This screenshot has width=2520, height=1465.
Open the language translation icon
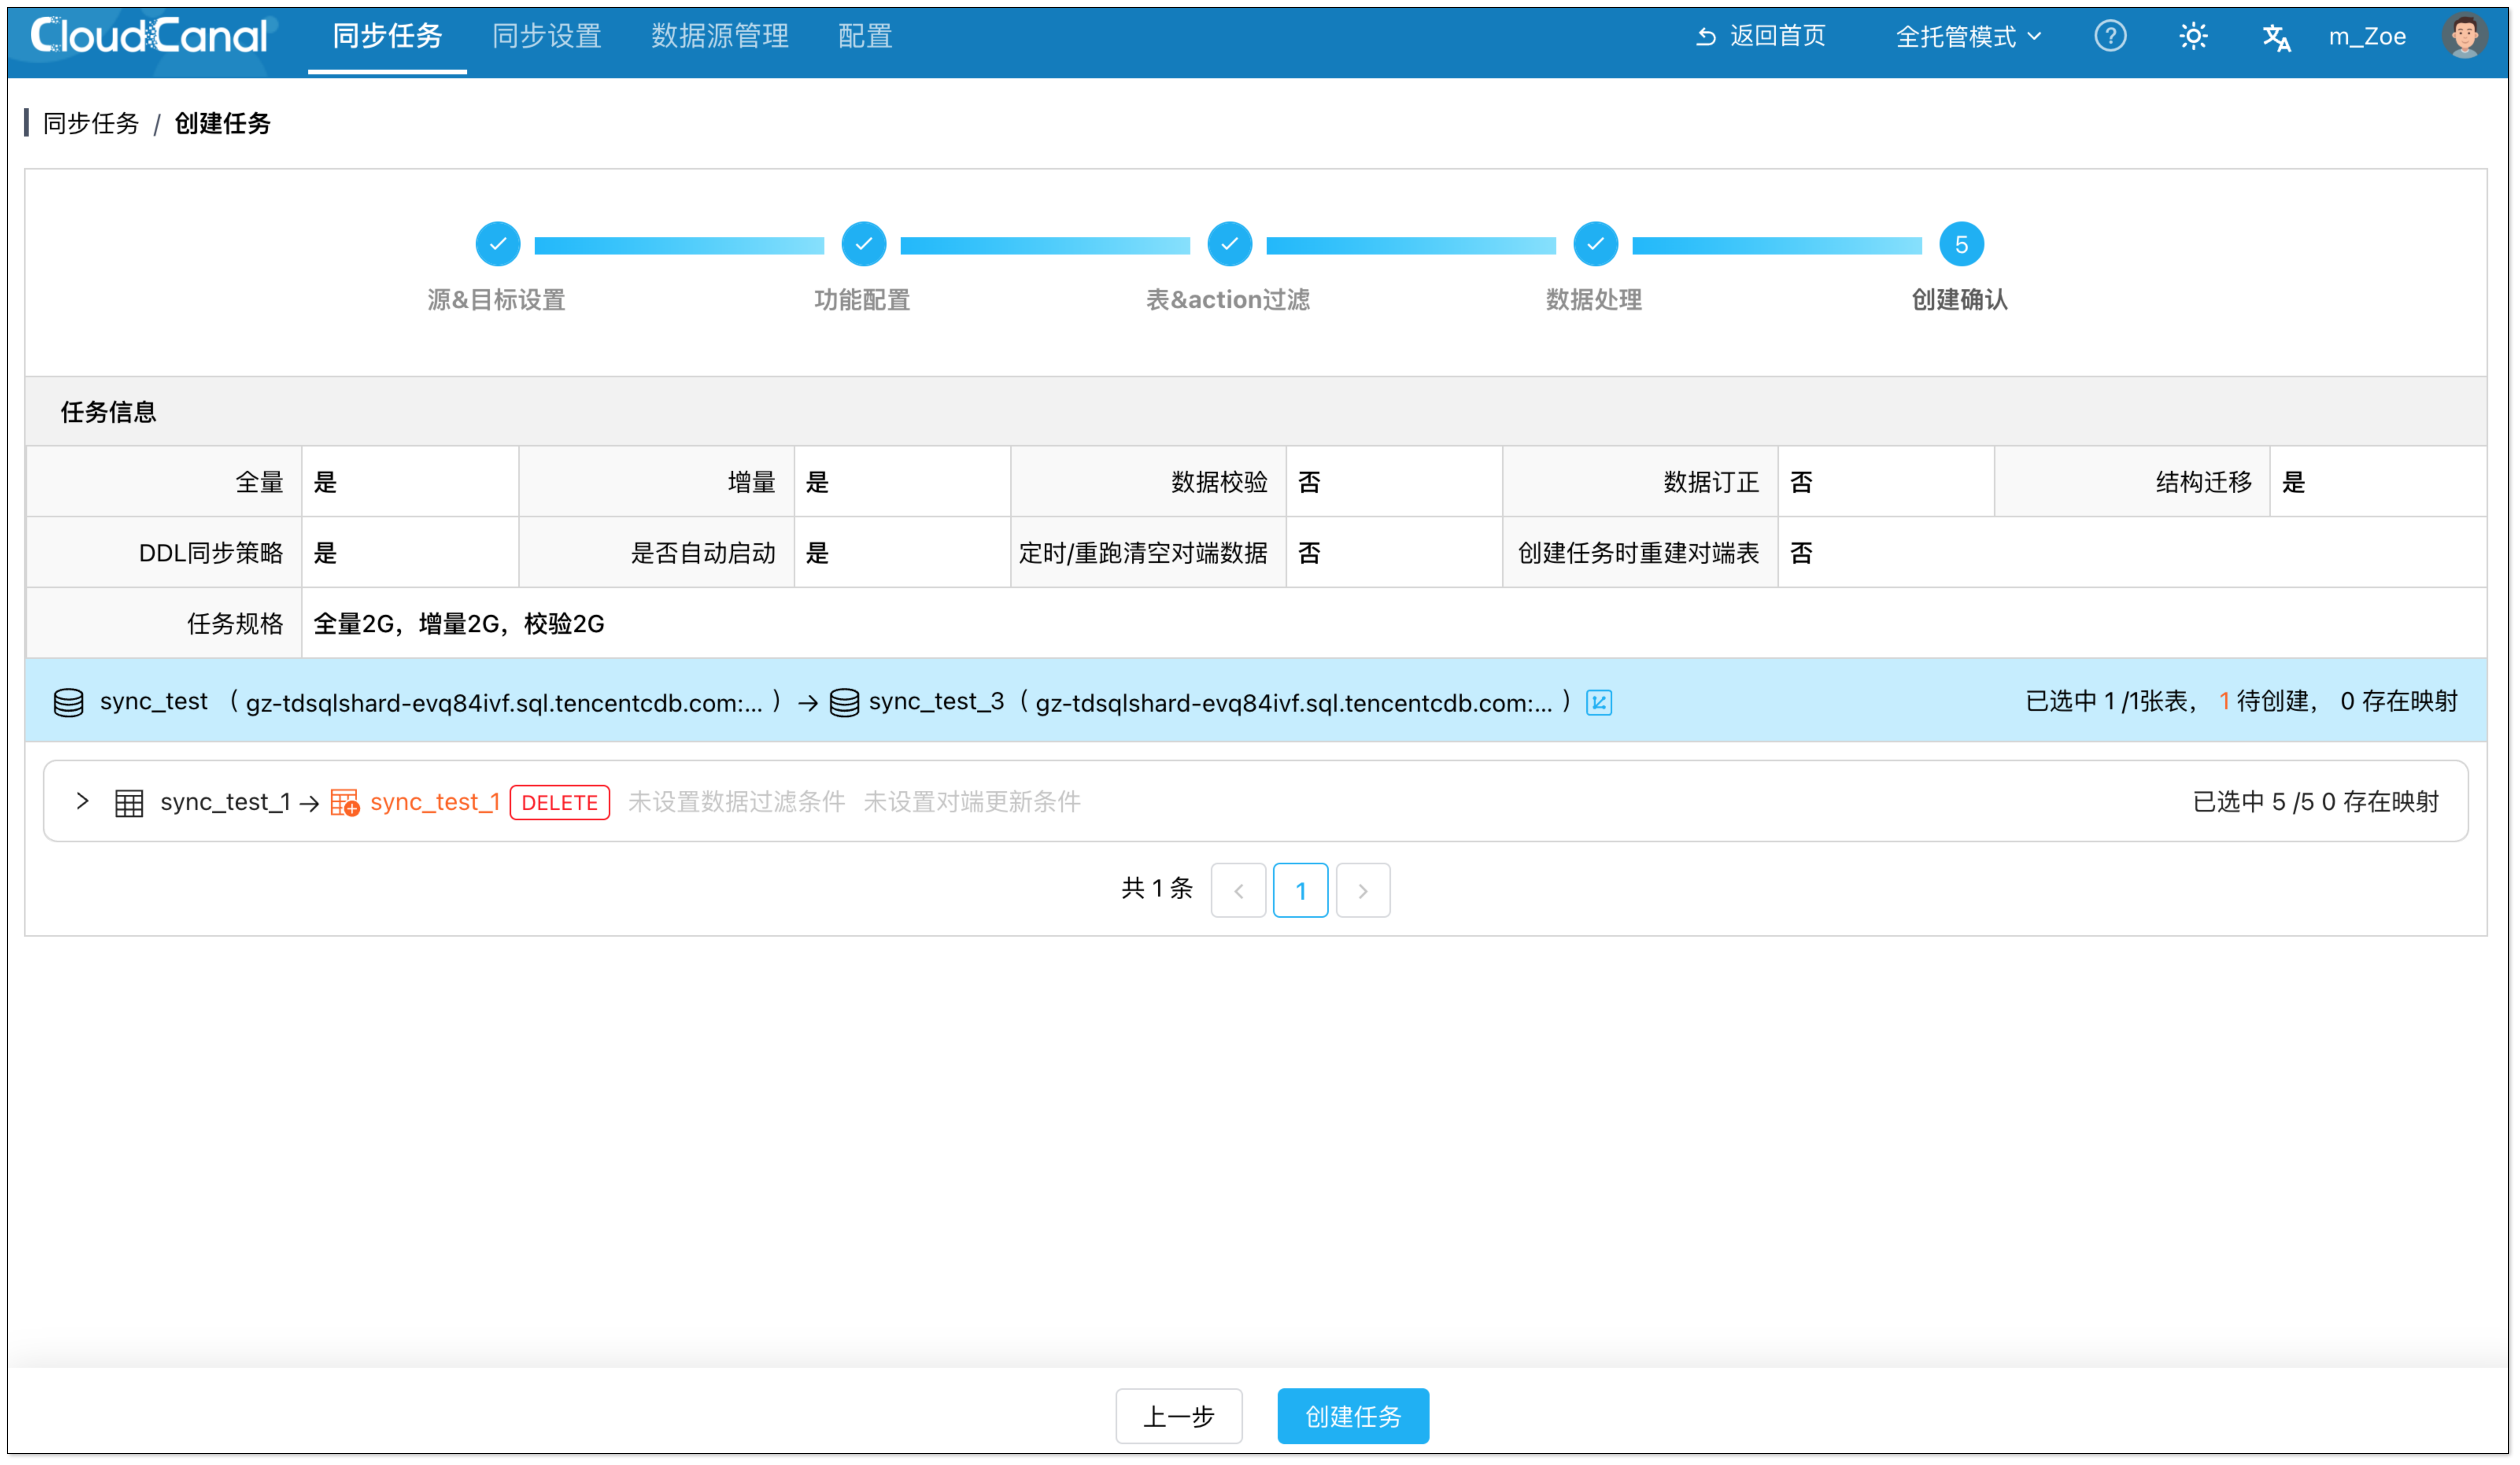(x=2276, y=37)
